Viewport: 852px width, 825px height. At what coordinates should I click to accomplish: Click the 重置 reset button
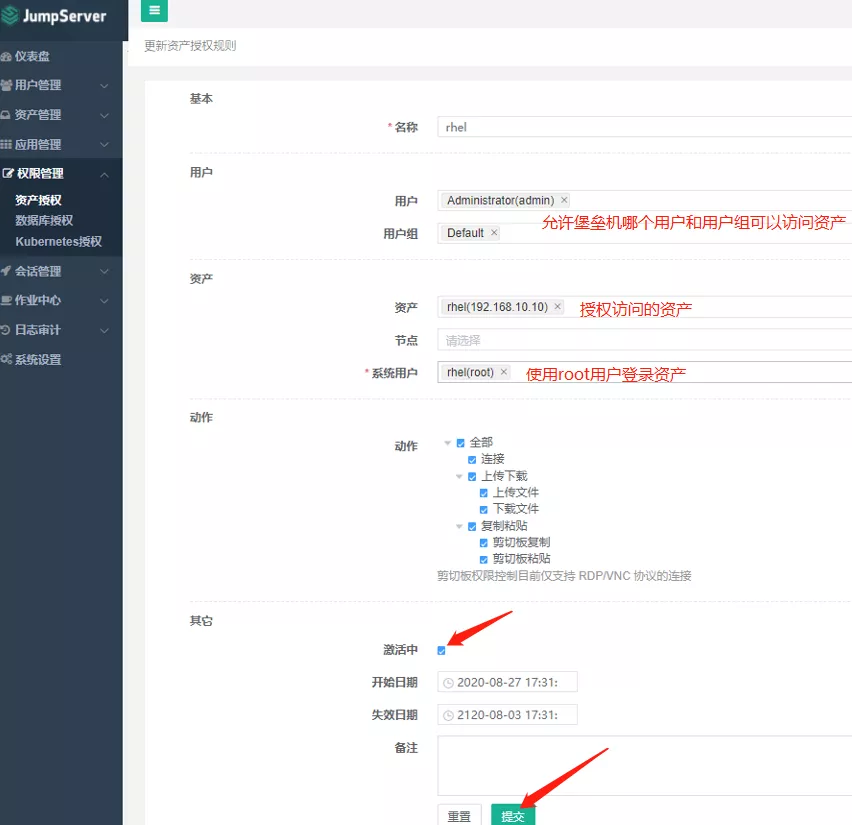pos(459,815)
